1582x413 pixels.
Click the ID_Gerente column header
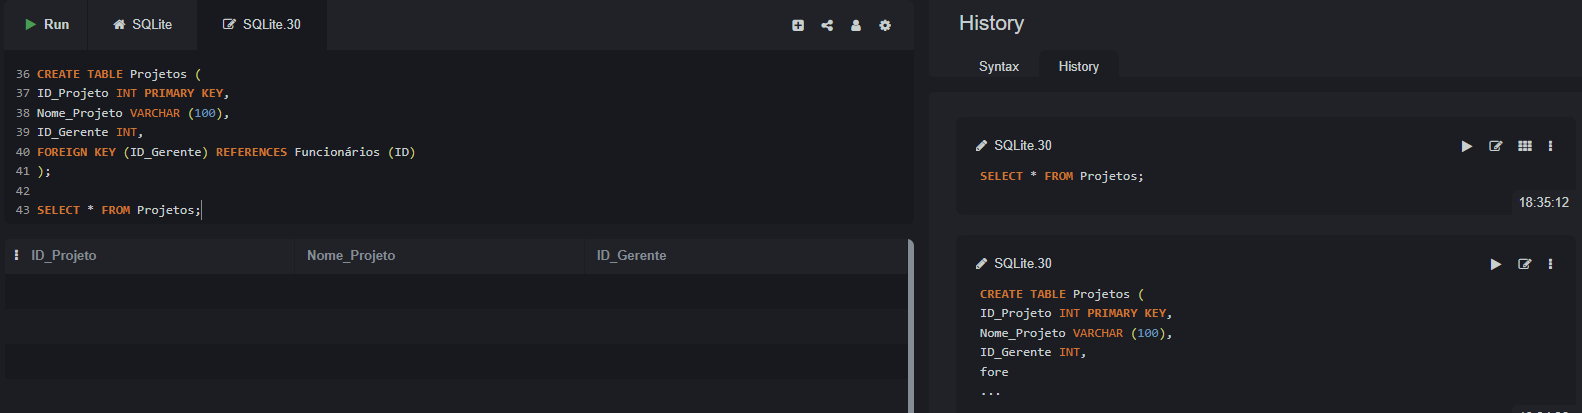[632, 256]
